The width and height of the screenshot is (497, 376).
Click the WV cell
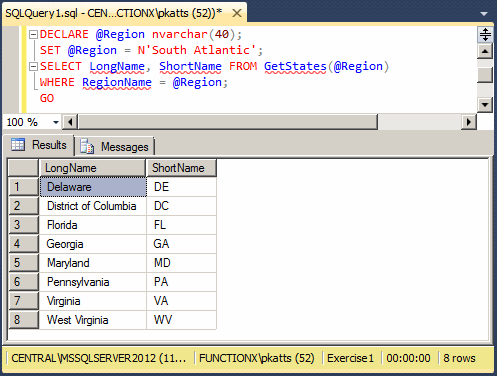182,320
